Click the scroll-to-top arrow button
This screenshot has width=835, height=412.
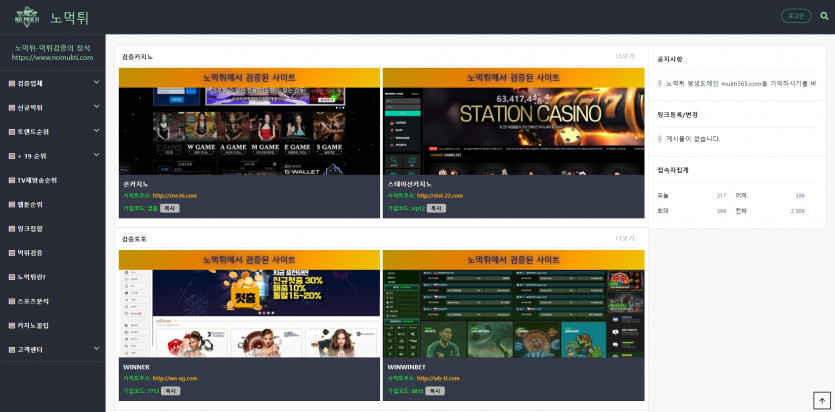tap(821, 400)
